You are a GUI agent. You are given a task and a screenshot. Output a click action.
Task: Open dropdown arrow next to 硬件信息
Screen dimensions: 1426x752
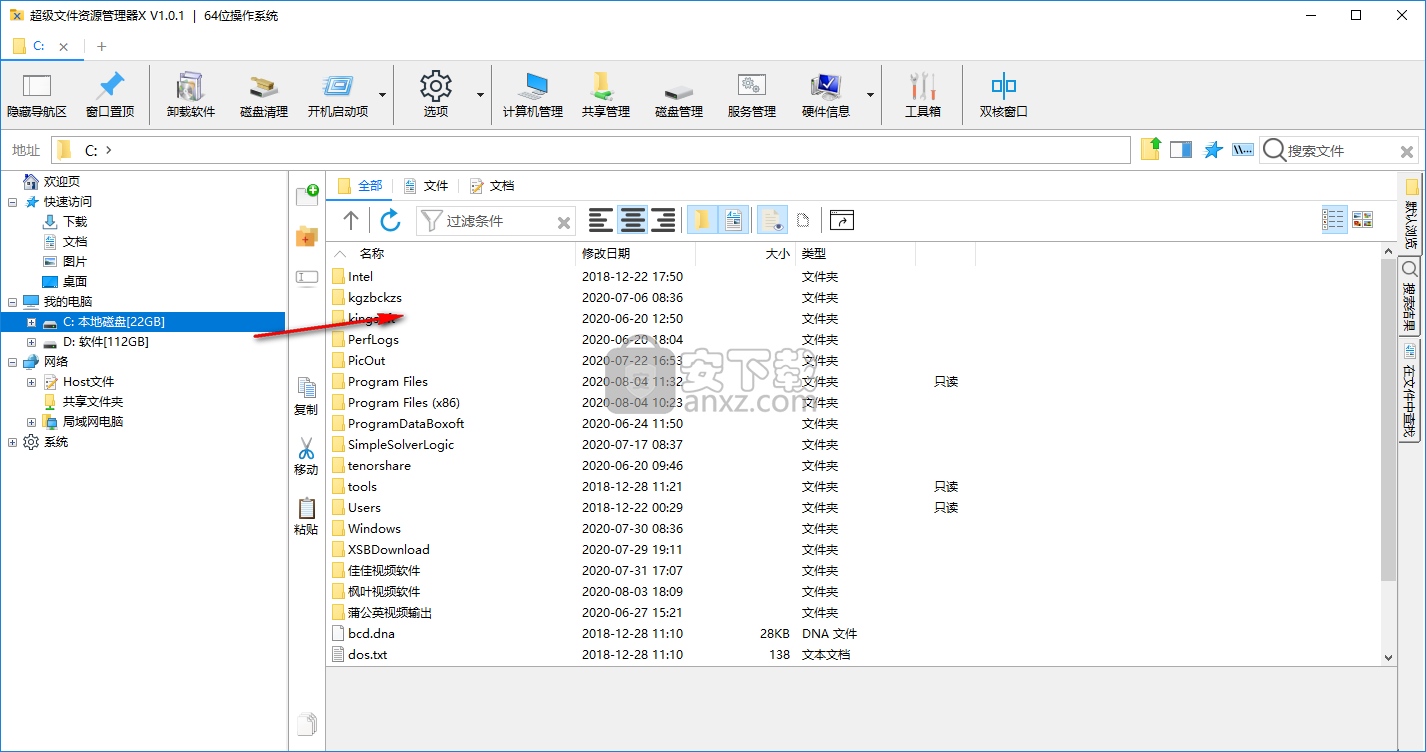[x=870, y=95]
